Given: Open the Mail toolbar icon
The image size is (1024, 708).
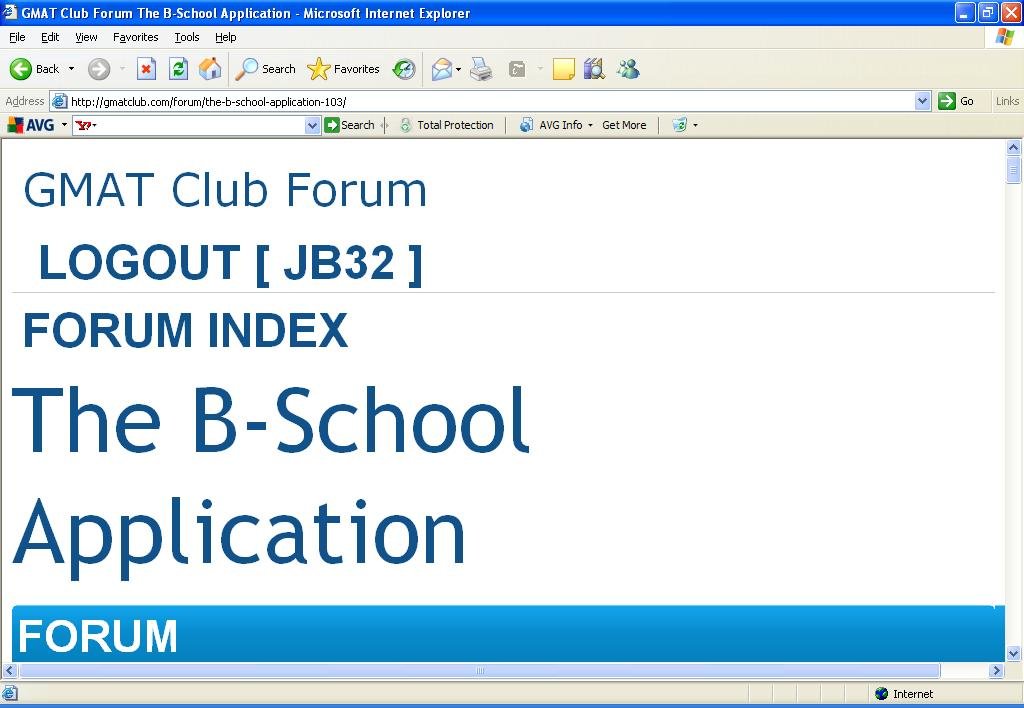Looking at the screenshot, I should click(441, 69).
